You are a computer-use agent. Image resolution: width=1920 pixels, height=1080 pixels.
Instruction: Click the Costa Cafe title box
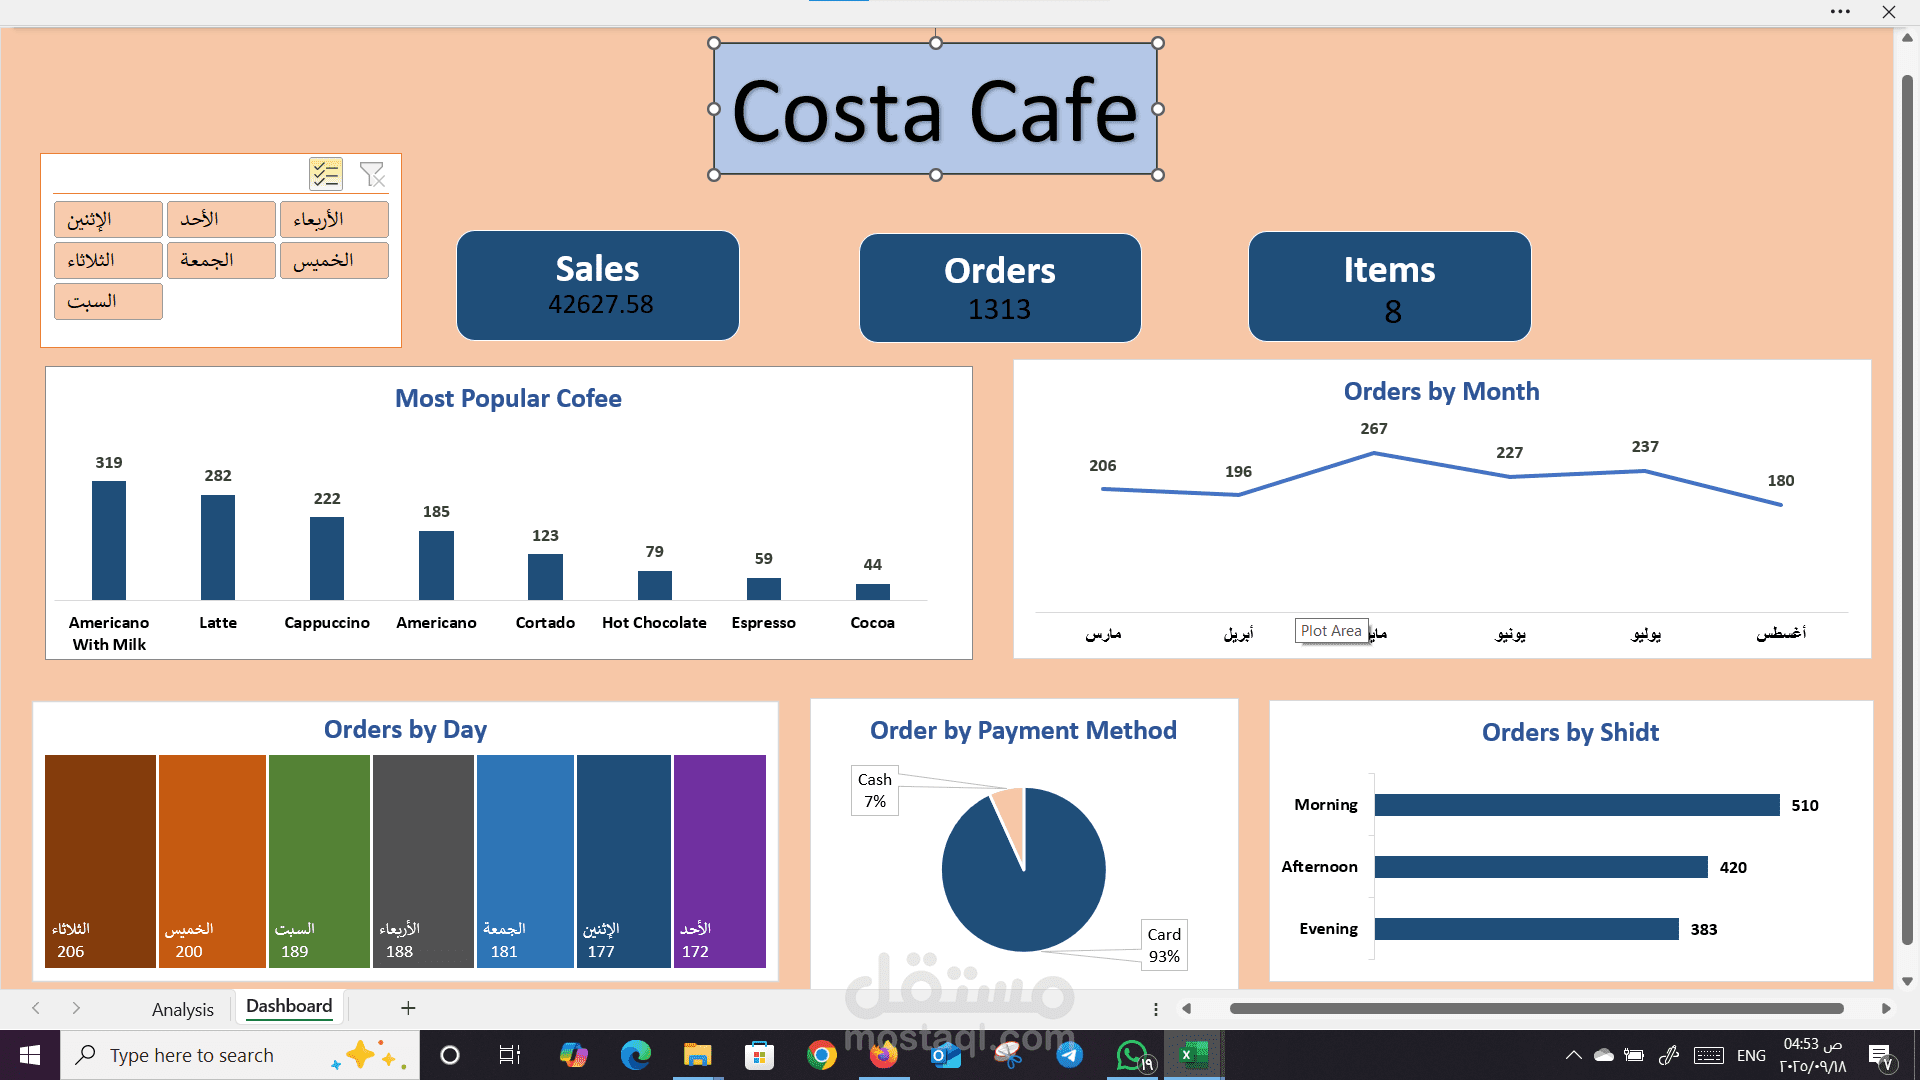pyautogui.click(x=935, y=109)
